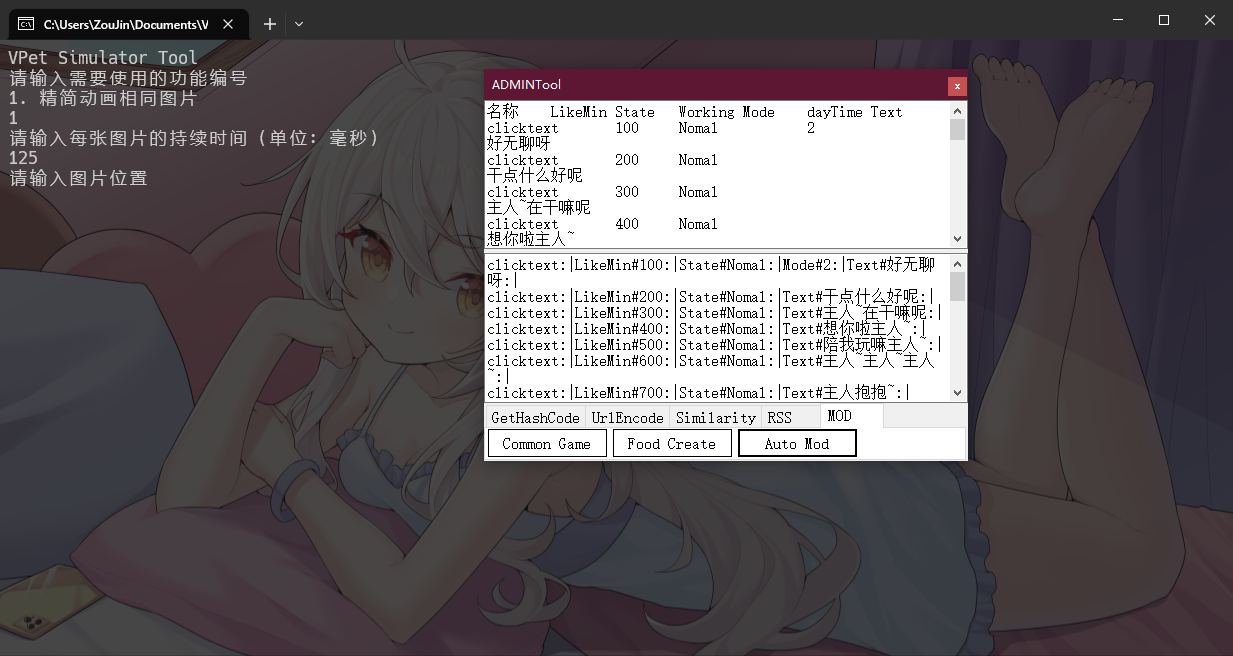Viewport: 1233px width, 656px height.
Task: Click the '125' value in terminal
Action: click(23, 158)
